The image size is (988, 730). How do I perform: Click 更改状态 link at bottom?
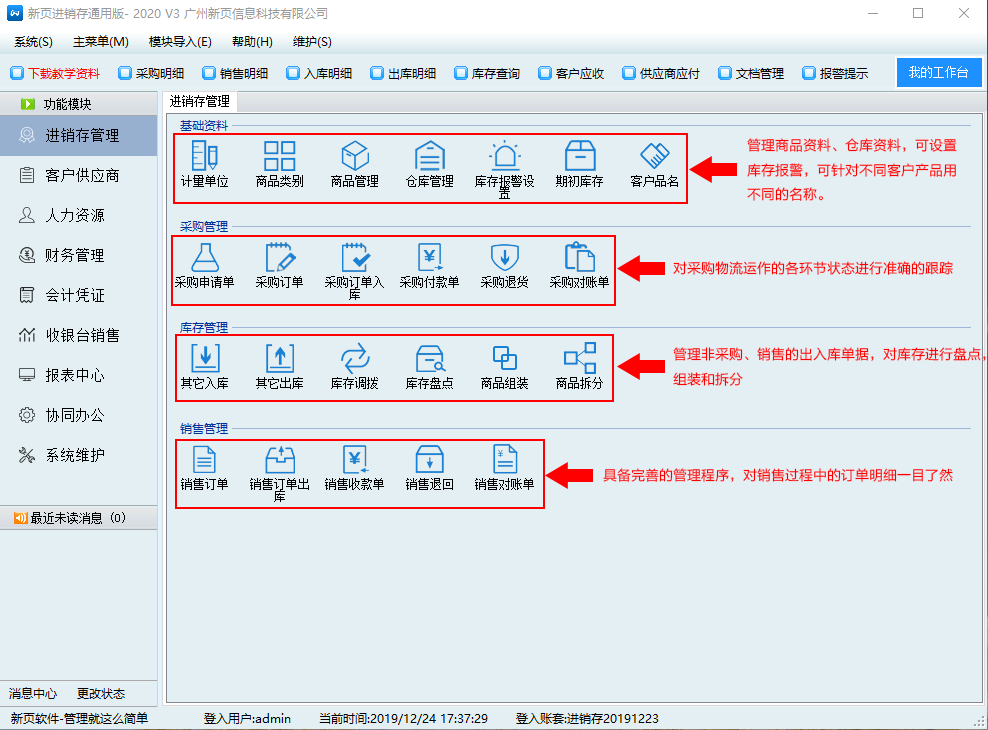coord(101,693)
